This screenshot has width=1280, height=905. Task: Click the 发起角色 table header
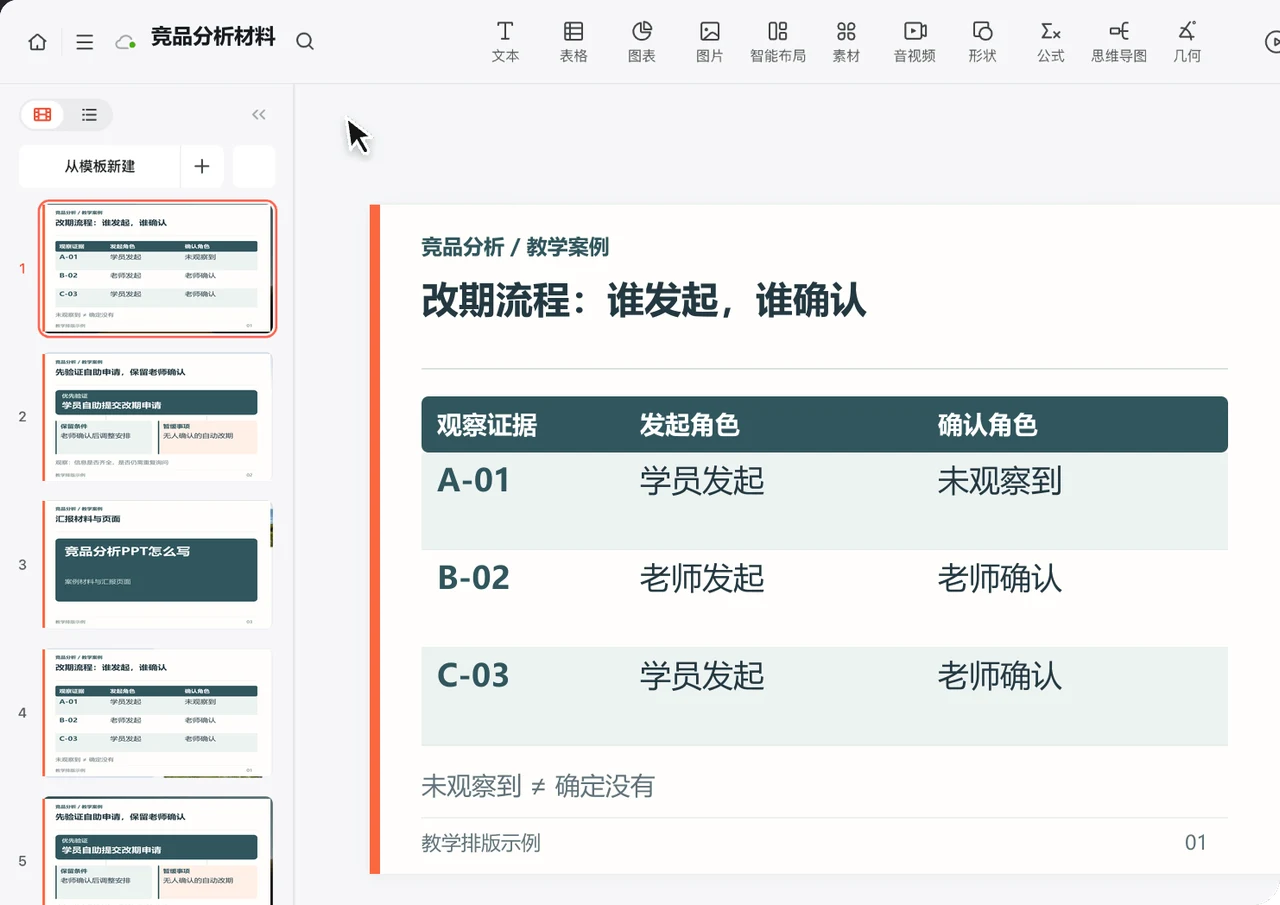690,426
